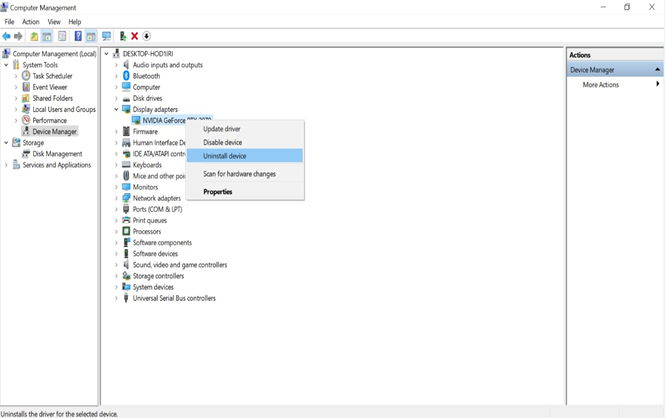Select Event Viewer in the tree
The image size is (665, 418).
(x=49, y=87)
